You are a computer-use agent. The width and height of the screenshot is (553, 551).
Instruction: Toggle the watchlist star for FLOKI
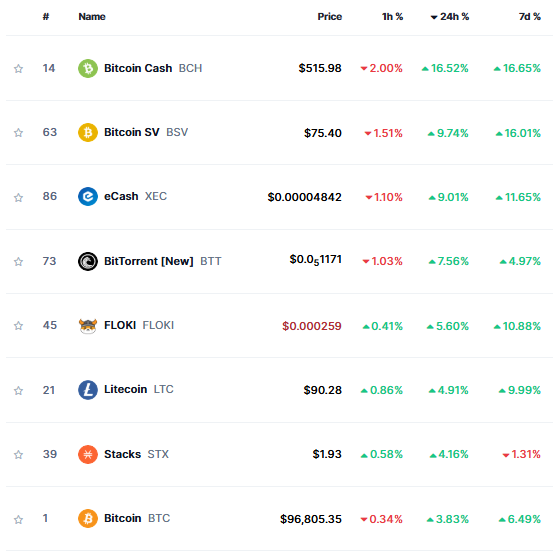point(18,326)
